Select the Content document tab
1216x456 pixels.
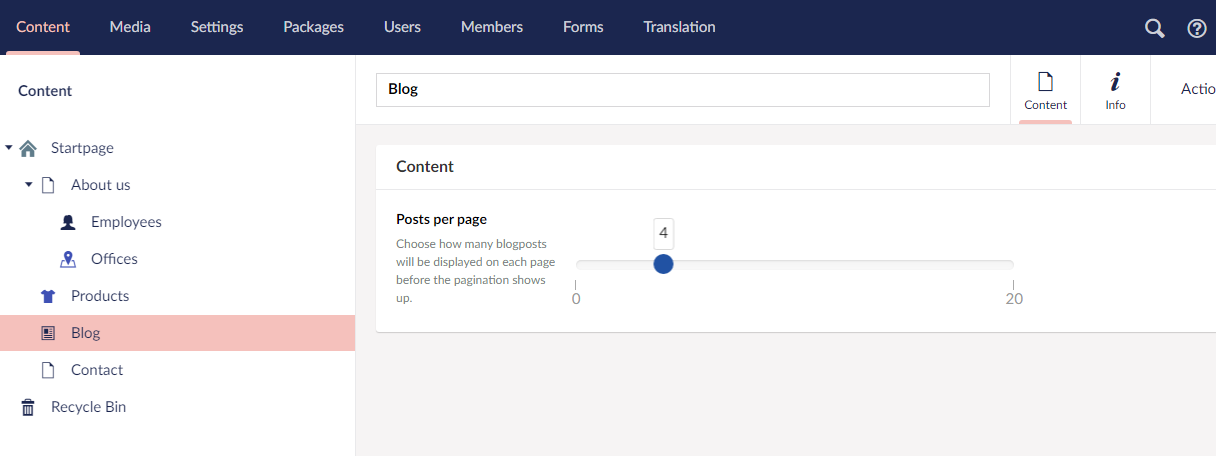(x=1046, y=90)
